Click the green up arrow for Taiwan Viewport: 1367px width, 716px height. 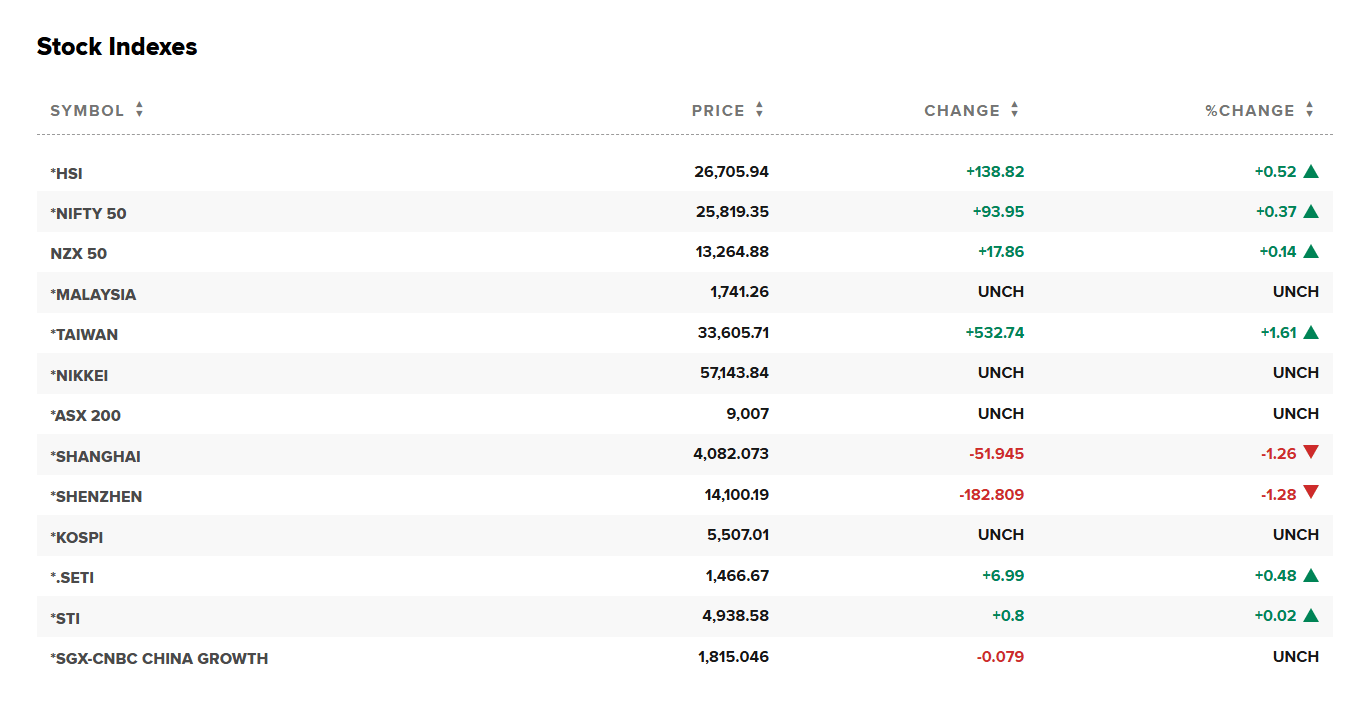click(x=1311, y=332)
